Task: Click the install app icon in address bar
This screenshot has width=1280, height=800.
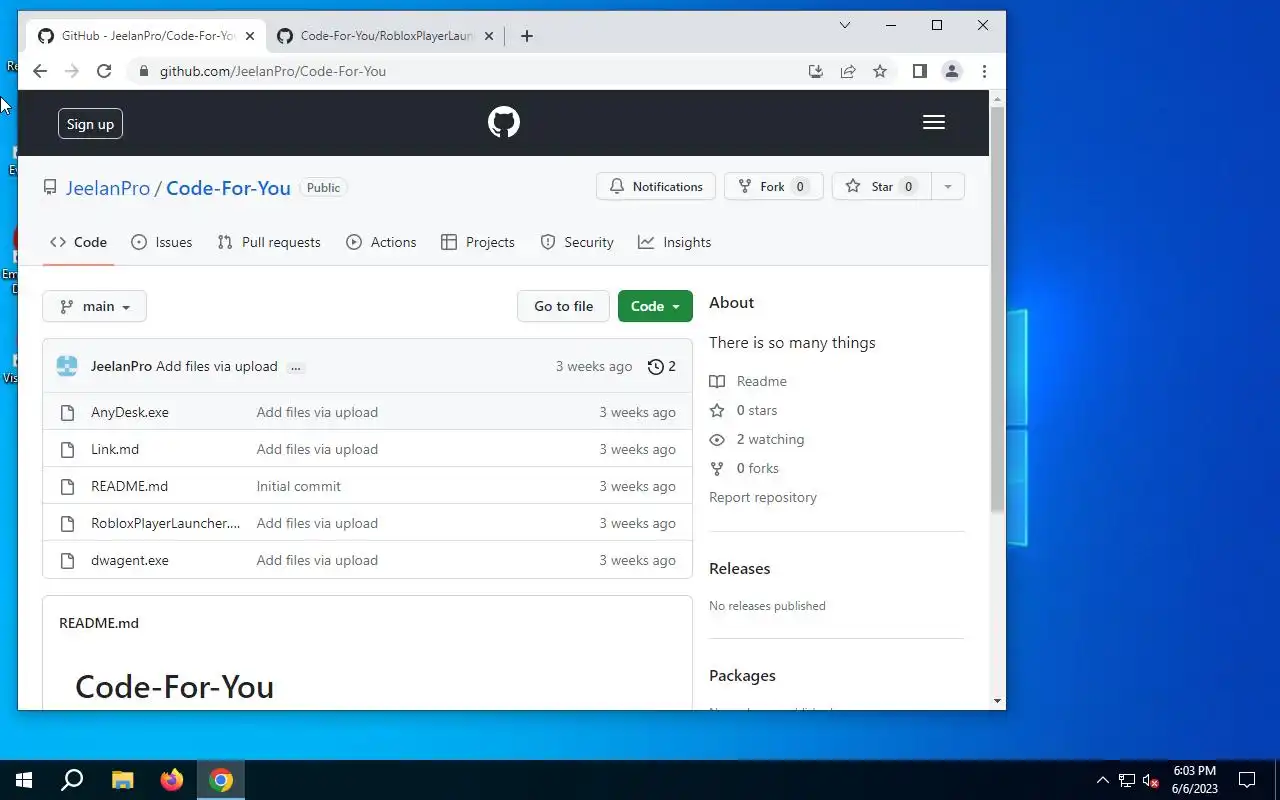Action: 816,71
